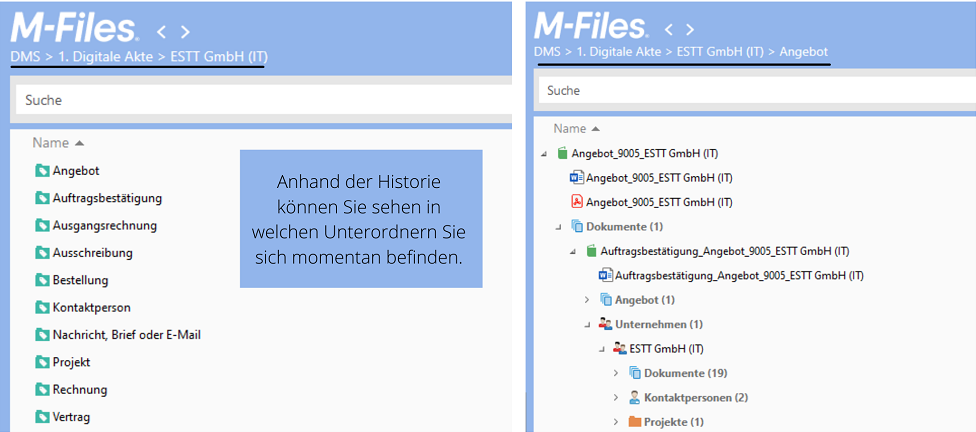Click back arrow in left M-Files window

[162, 33]
